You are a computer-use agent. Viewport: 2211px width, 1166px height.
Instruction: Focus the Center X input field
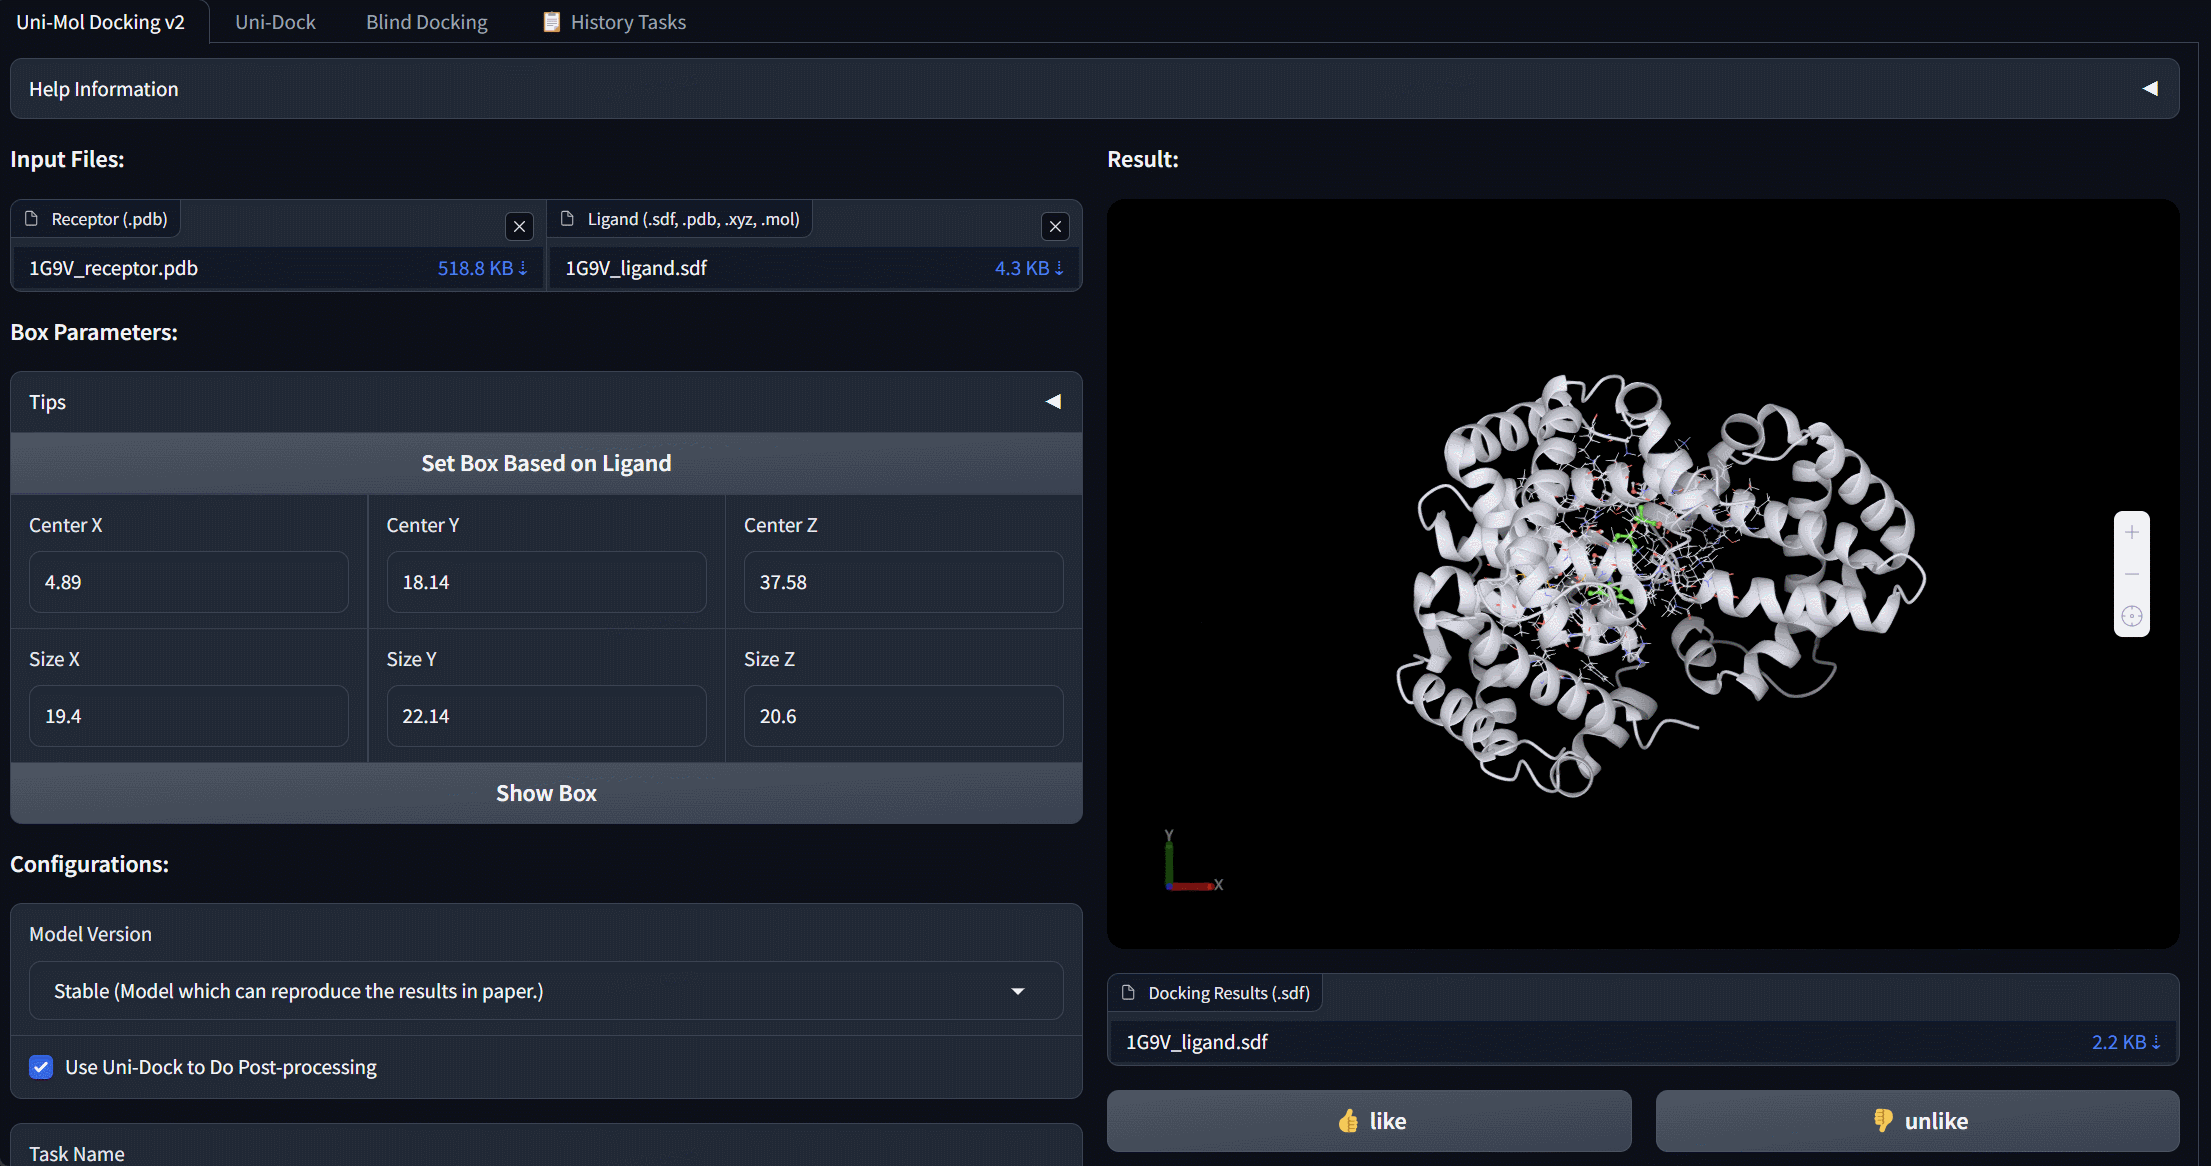(x=188, y=582)
